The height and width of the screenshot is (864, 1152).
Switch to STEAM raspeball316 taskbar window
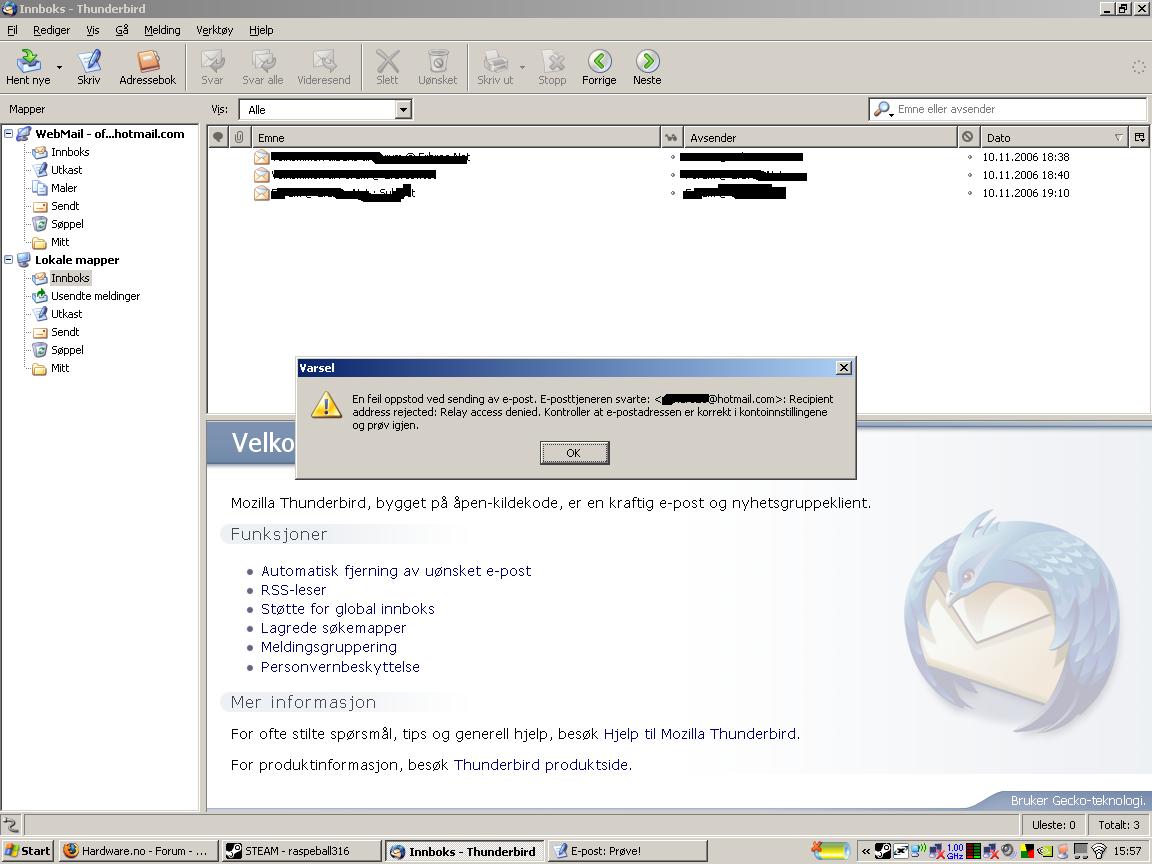[x=301, y=851]
